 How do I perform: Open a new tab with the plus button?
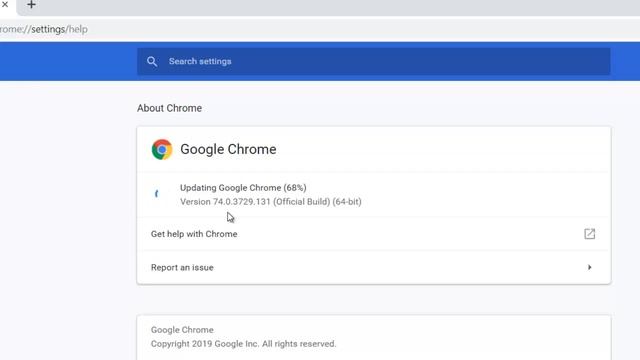31,4
